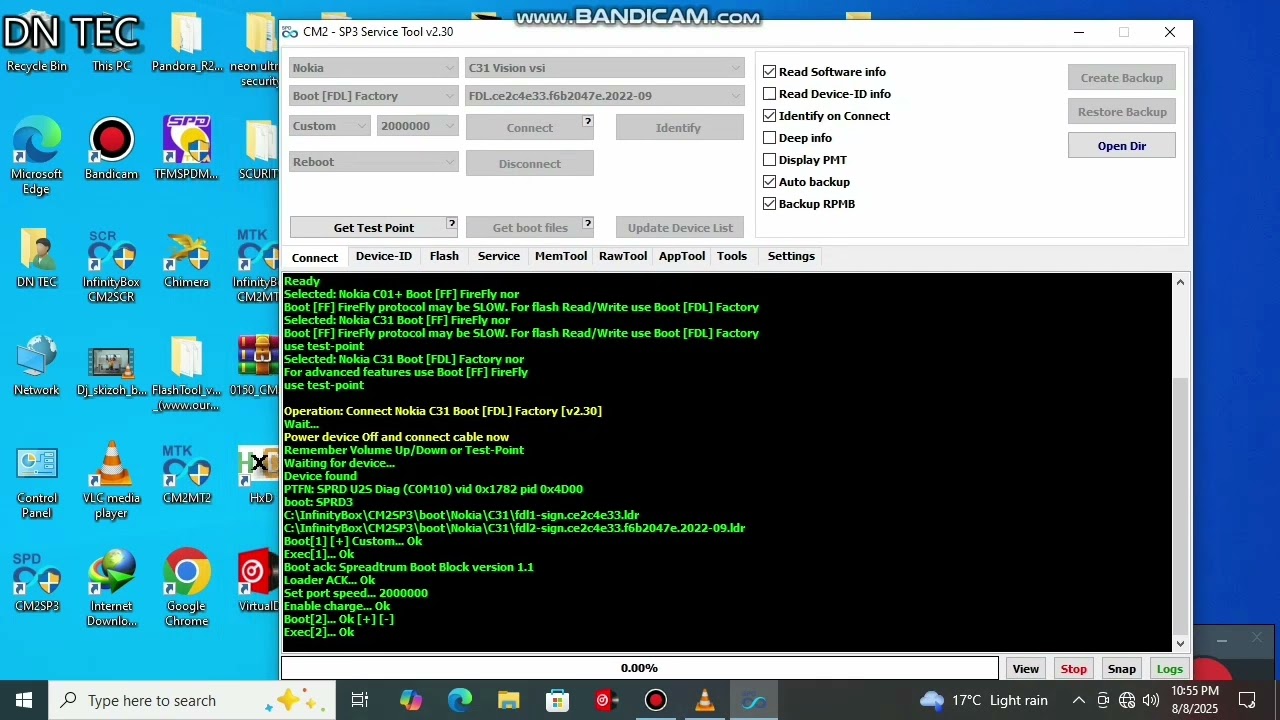Open Task View from the taskbar
The height and width of the screenshot is (720, 1280).
click(x=360, y=700)
